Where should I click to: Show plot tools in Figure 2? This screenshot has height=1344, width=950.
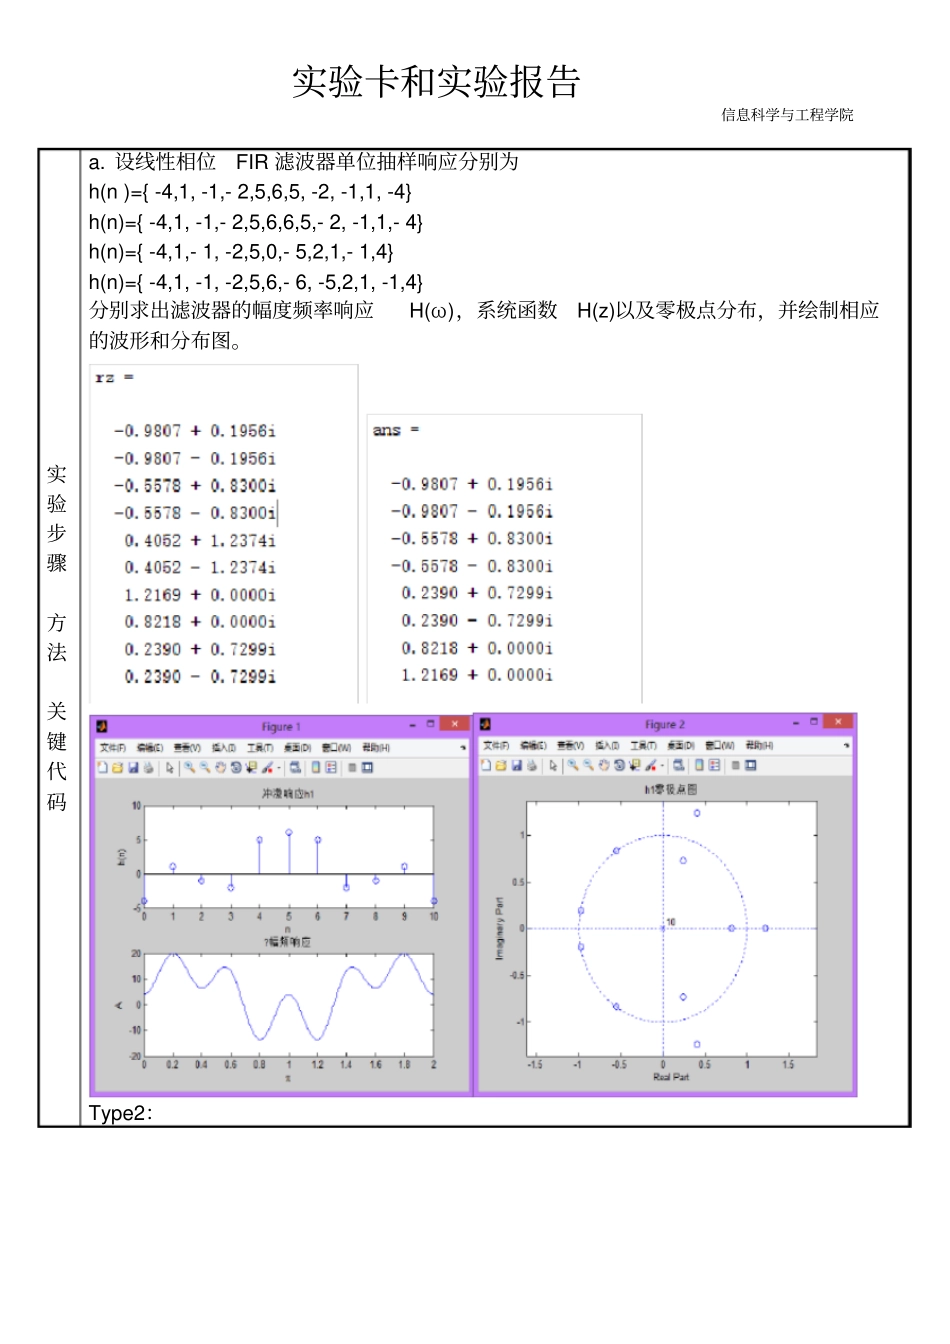(750, 765)
